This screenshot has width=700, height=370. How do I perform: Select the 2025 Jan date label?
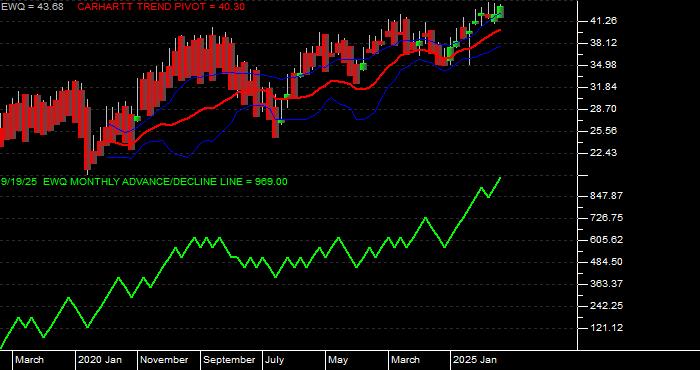pos(475,360)
